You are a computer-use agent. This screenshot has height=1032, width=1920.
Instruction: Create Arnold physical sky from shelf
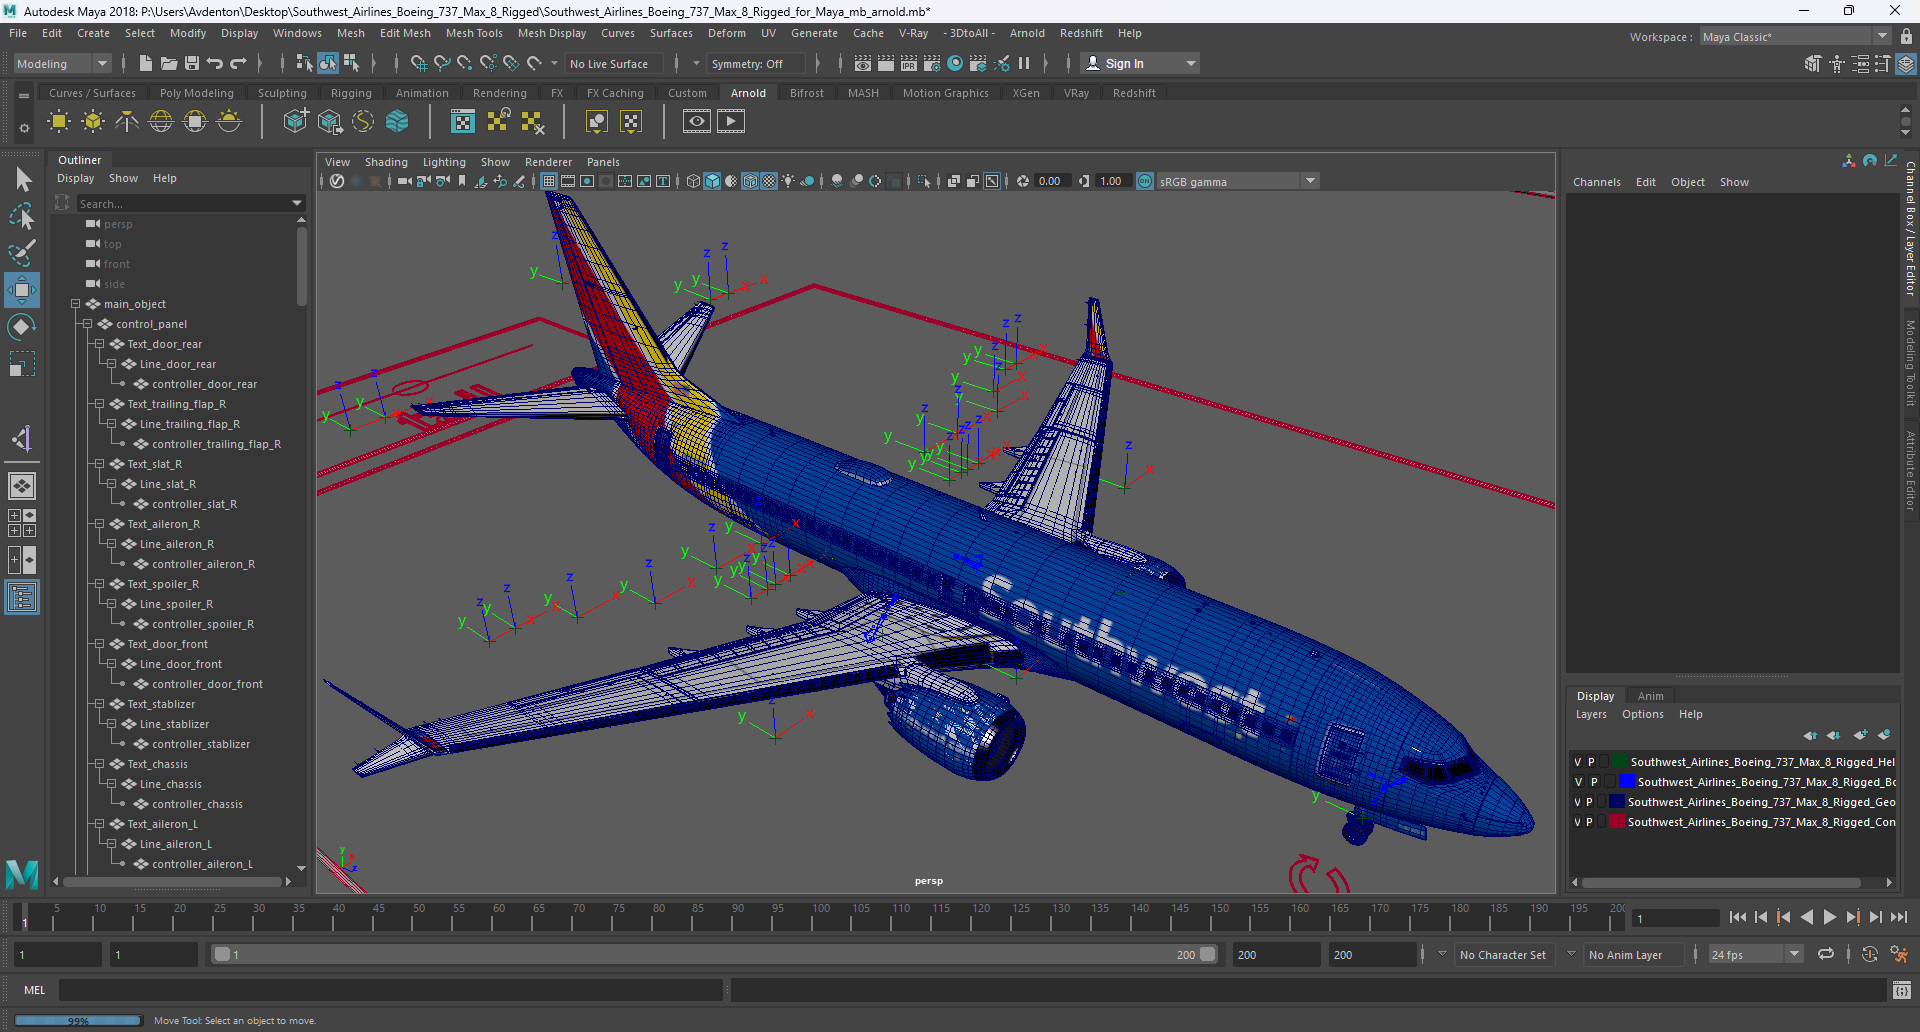(x=229, y=122)
